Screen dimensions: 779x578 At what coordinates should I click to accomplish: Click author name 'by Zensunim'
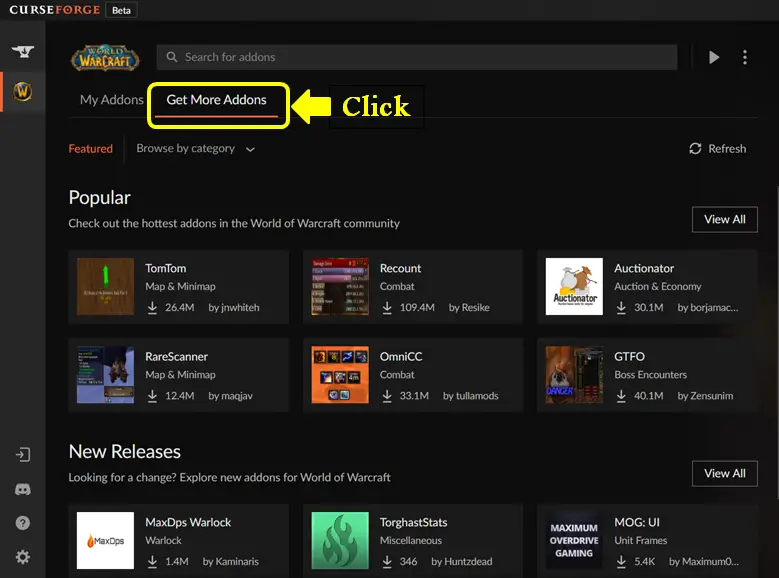(705, 396)
